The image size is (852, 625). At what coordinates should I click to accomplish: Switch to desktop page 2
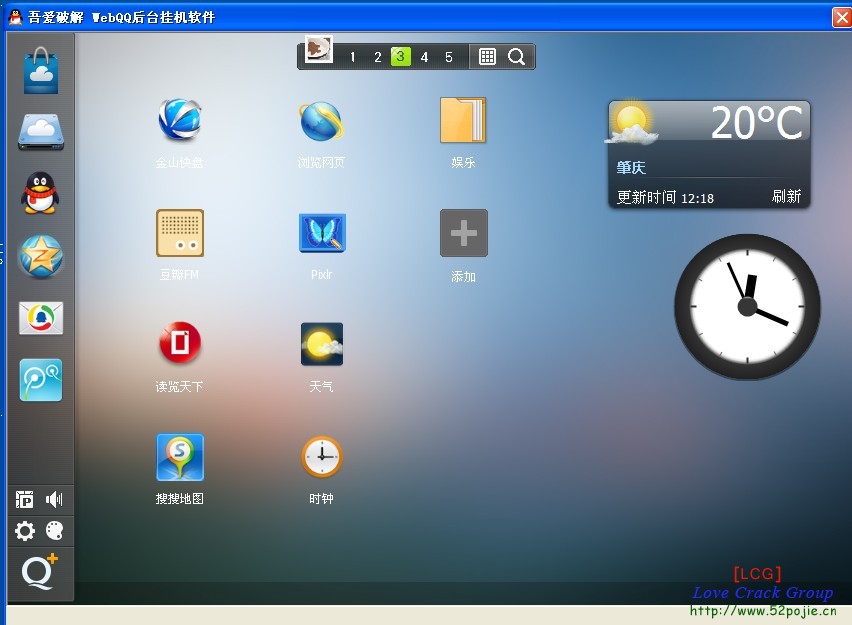click(x=377, y=57)
